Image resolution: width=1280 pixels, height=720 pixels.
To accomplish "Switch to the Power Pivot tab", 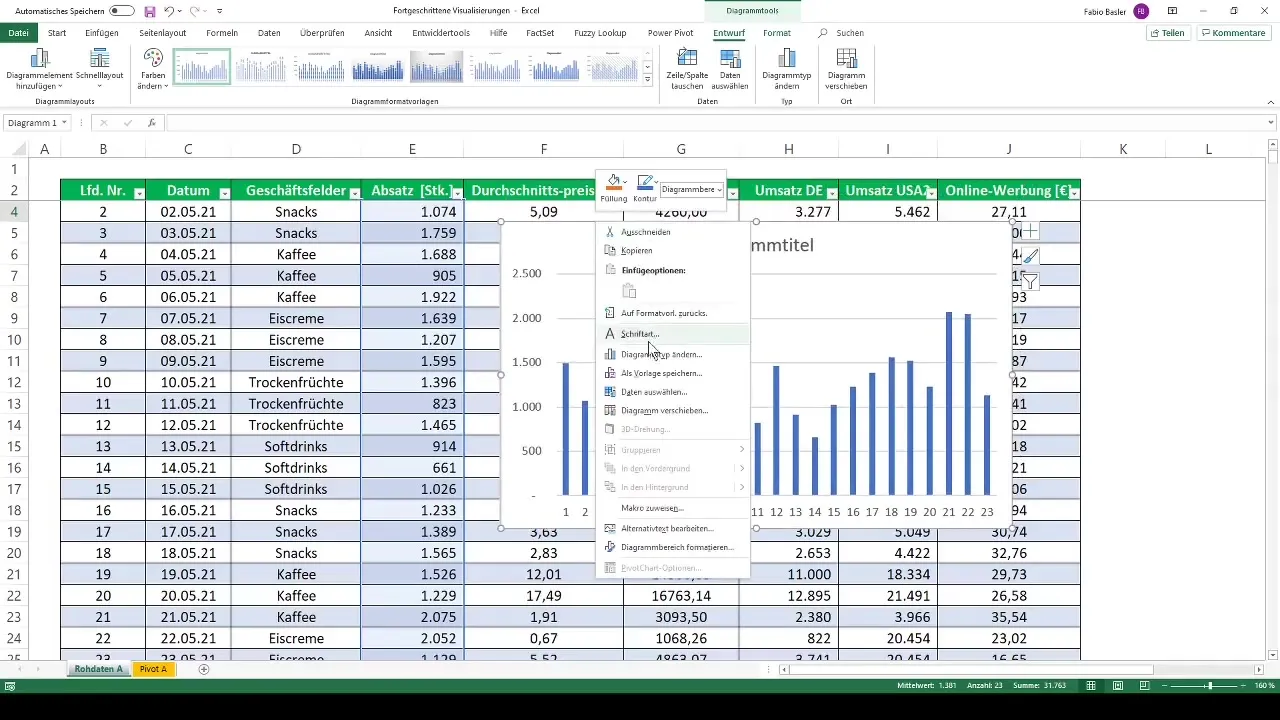I will (x=670, y=33).
